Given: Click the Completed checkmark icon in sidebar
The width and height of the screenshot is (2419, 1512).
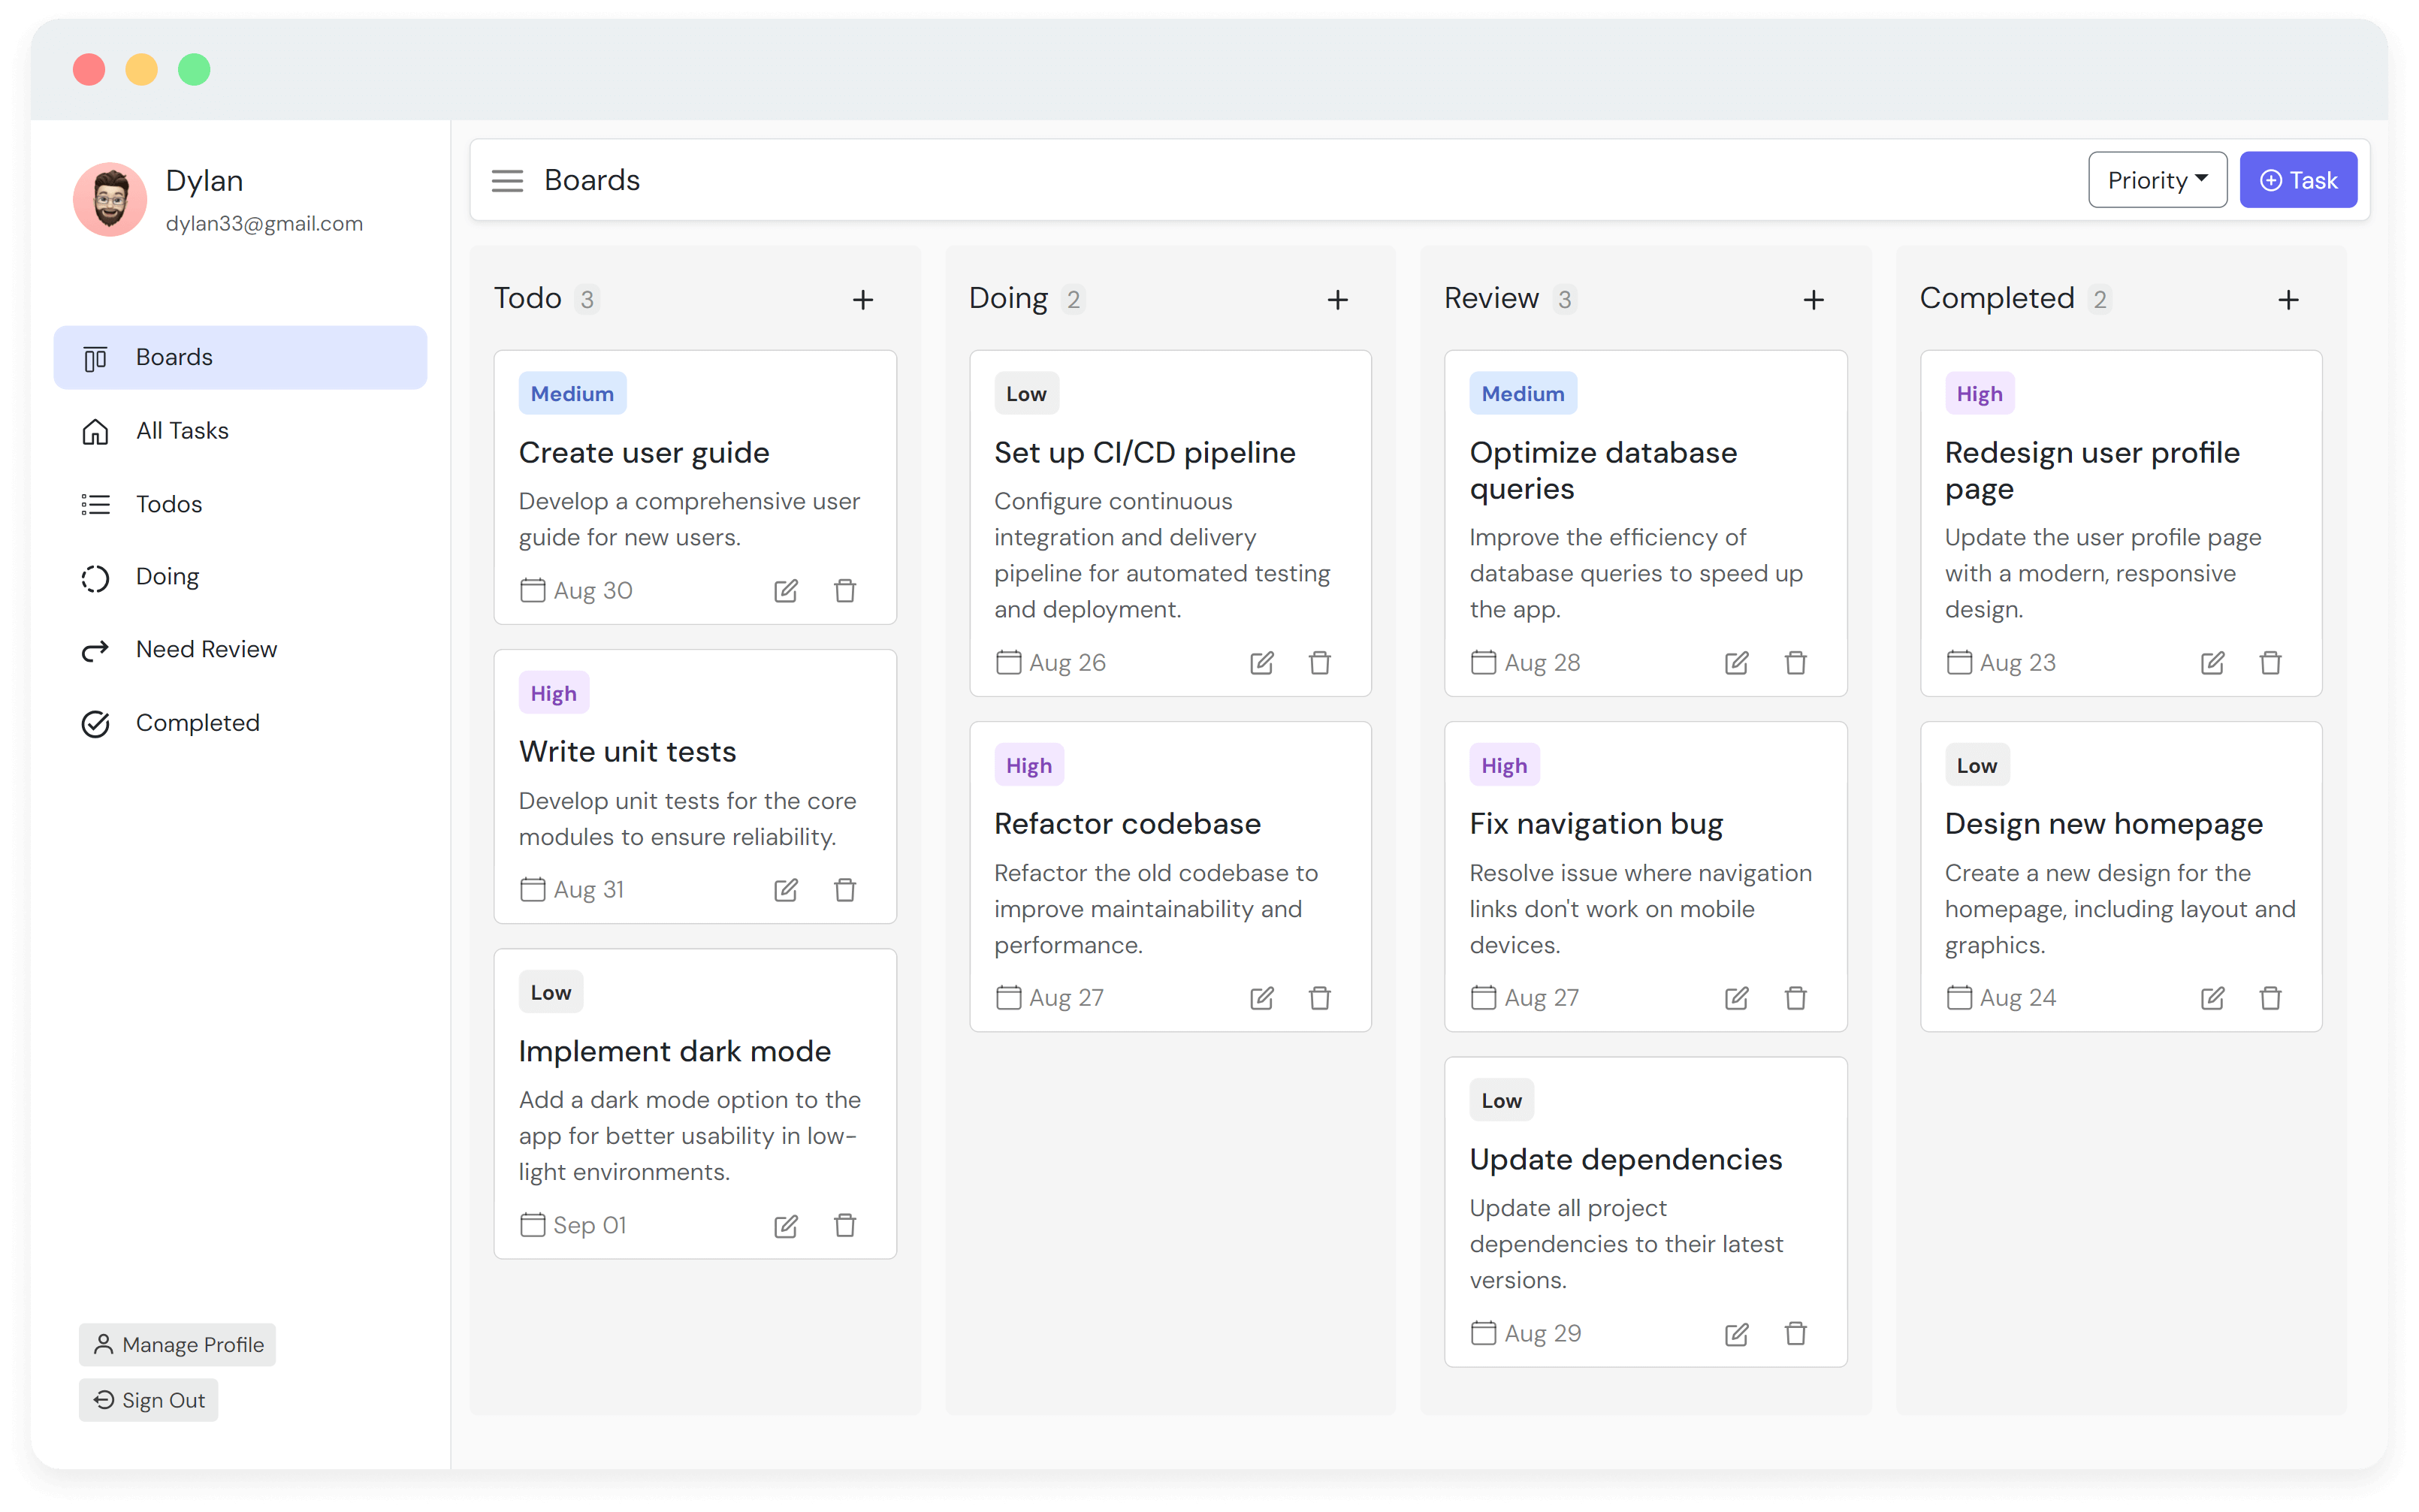Looking at the screenshot, I should [95, 724].
